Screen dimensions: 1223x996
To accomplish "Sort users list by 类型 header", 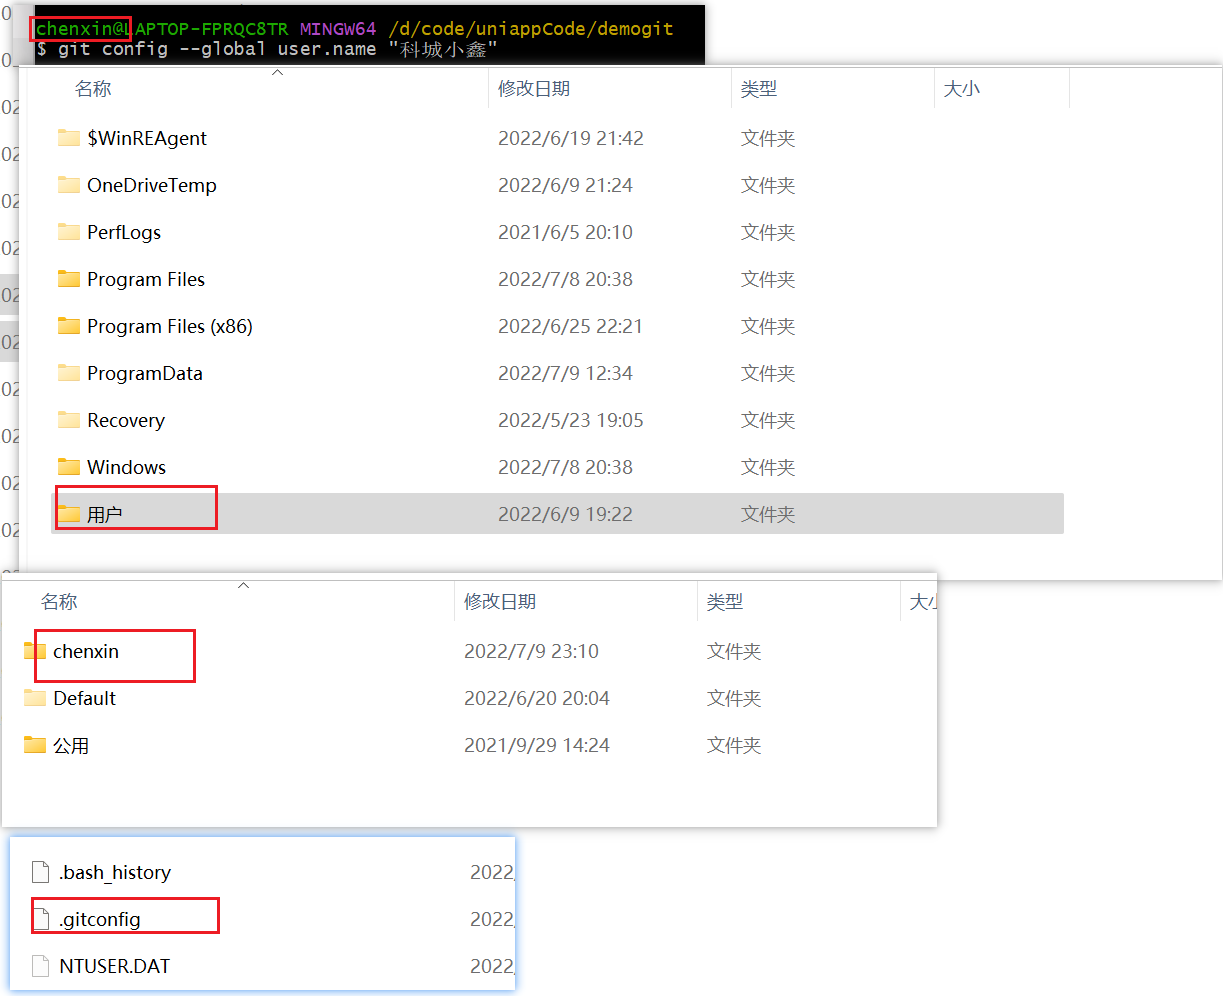I will click(x=725, y=602).
